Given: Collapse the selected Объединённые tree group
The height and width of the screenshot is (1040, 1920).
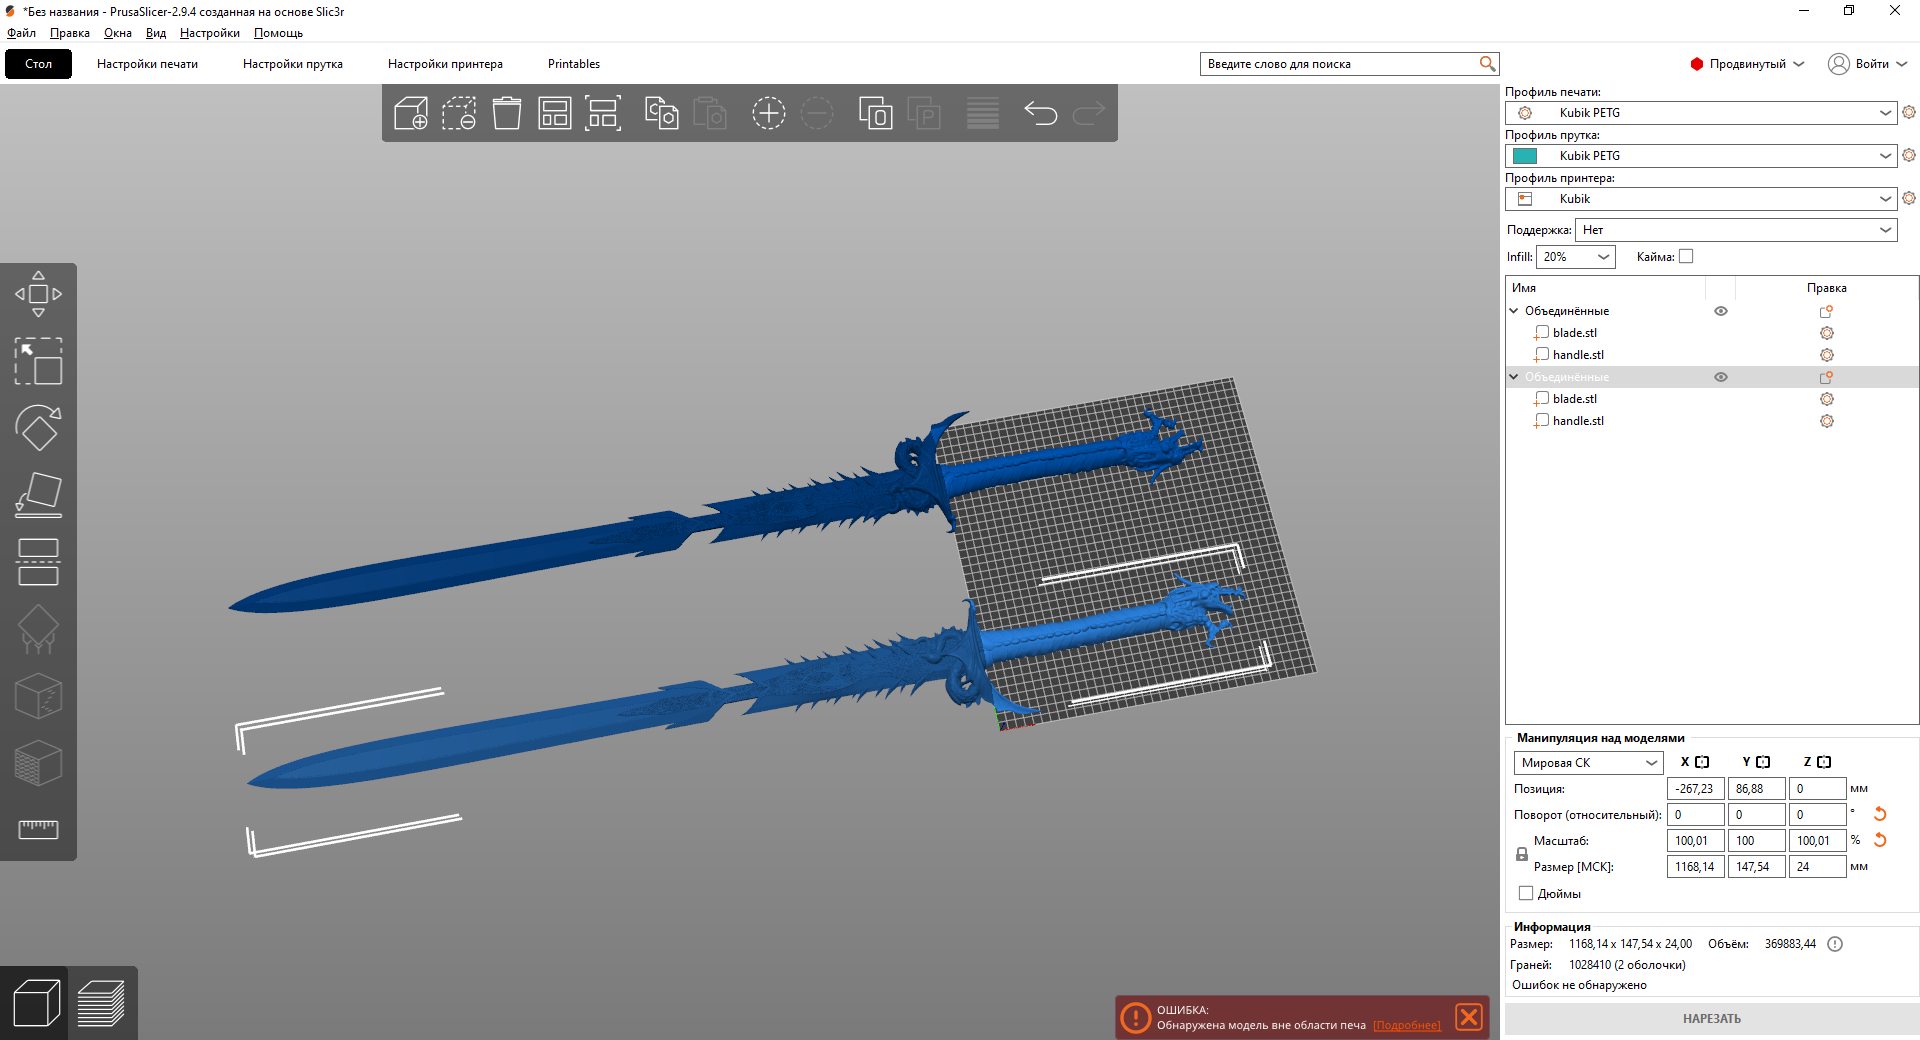Looking at the screenshot, I should (1514, 377).
